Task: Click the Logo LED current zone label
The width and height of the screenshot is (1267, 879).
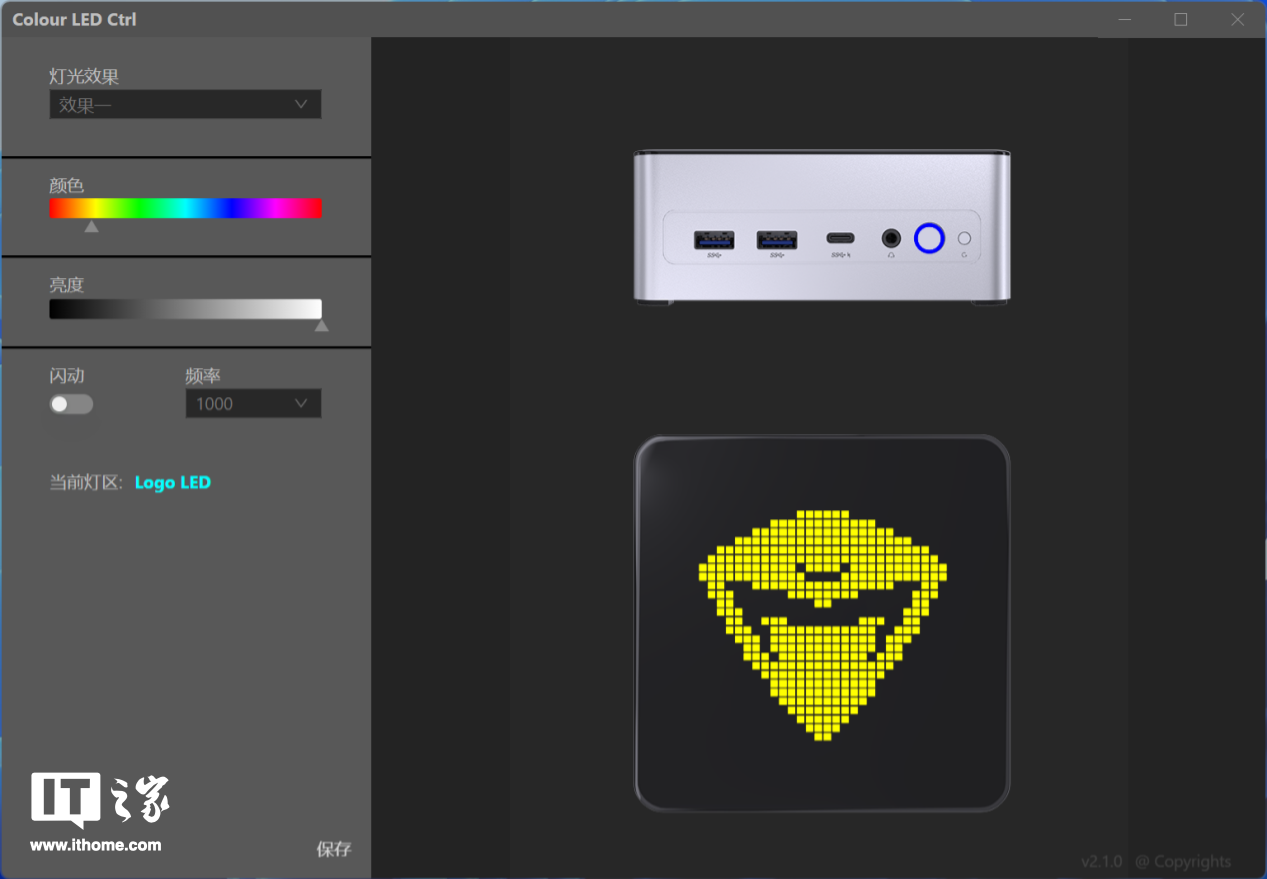Action: (x=173, y=483)
